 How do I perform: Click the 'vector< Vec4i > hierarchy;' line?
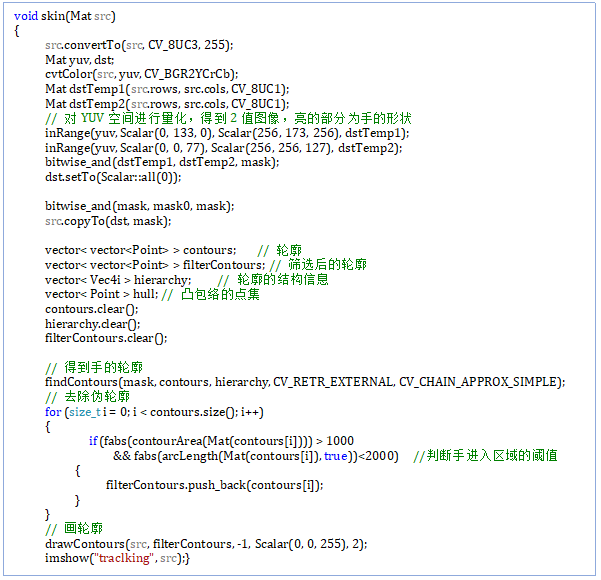click(118, 280)
